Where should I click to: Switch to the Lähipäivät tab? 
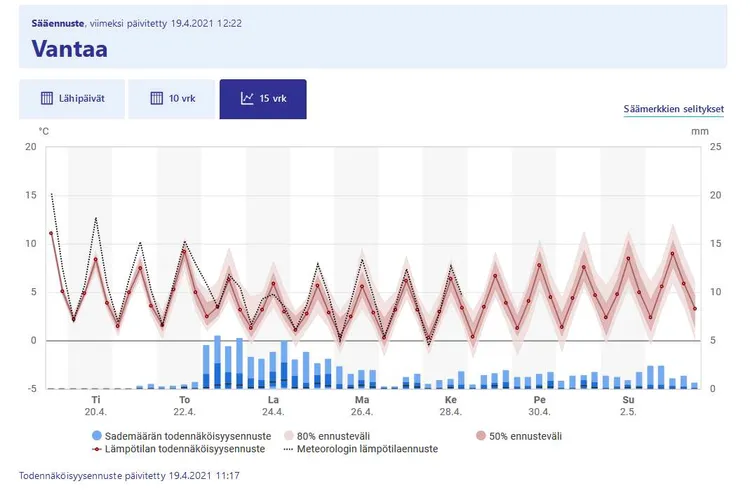tap(72, 99)
